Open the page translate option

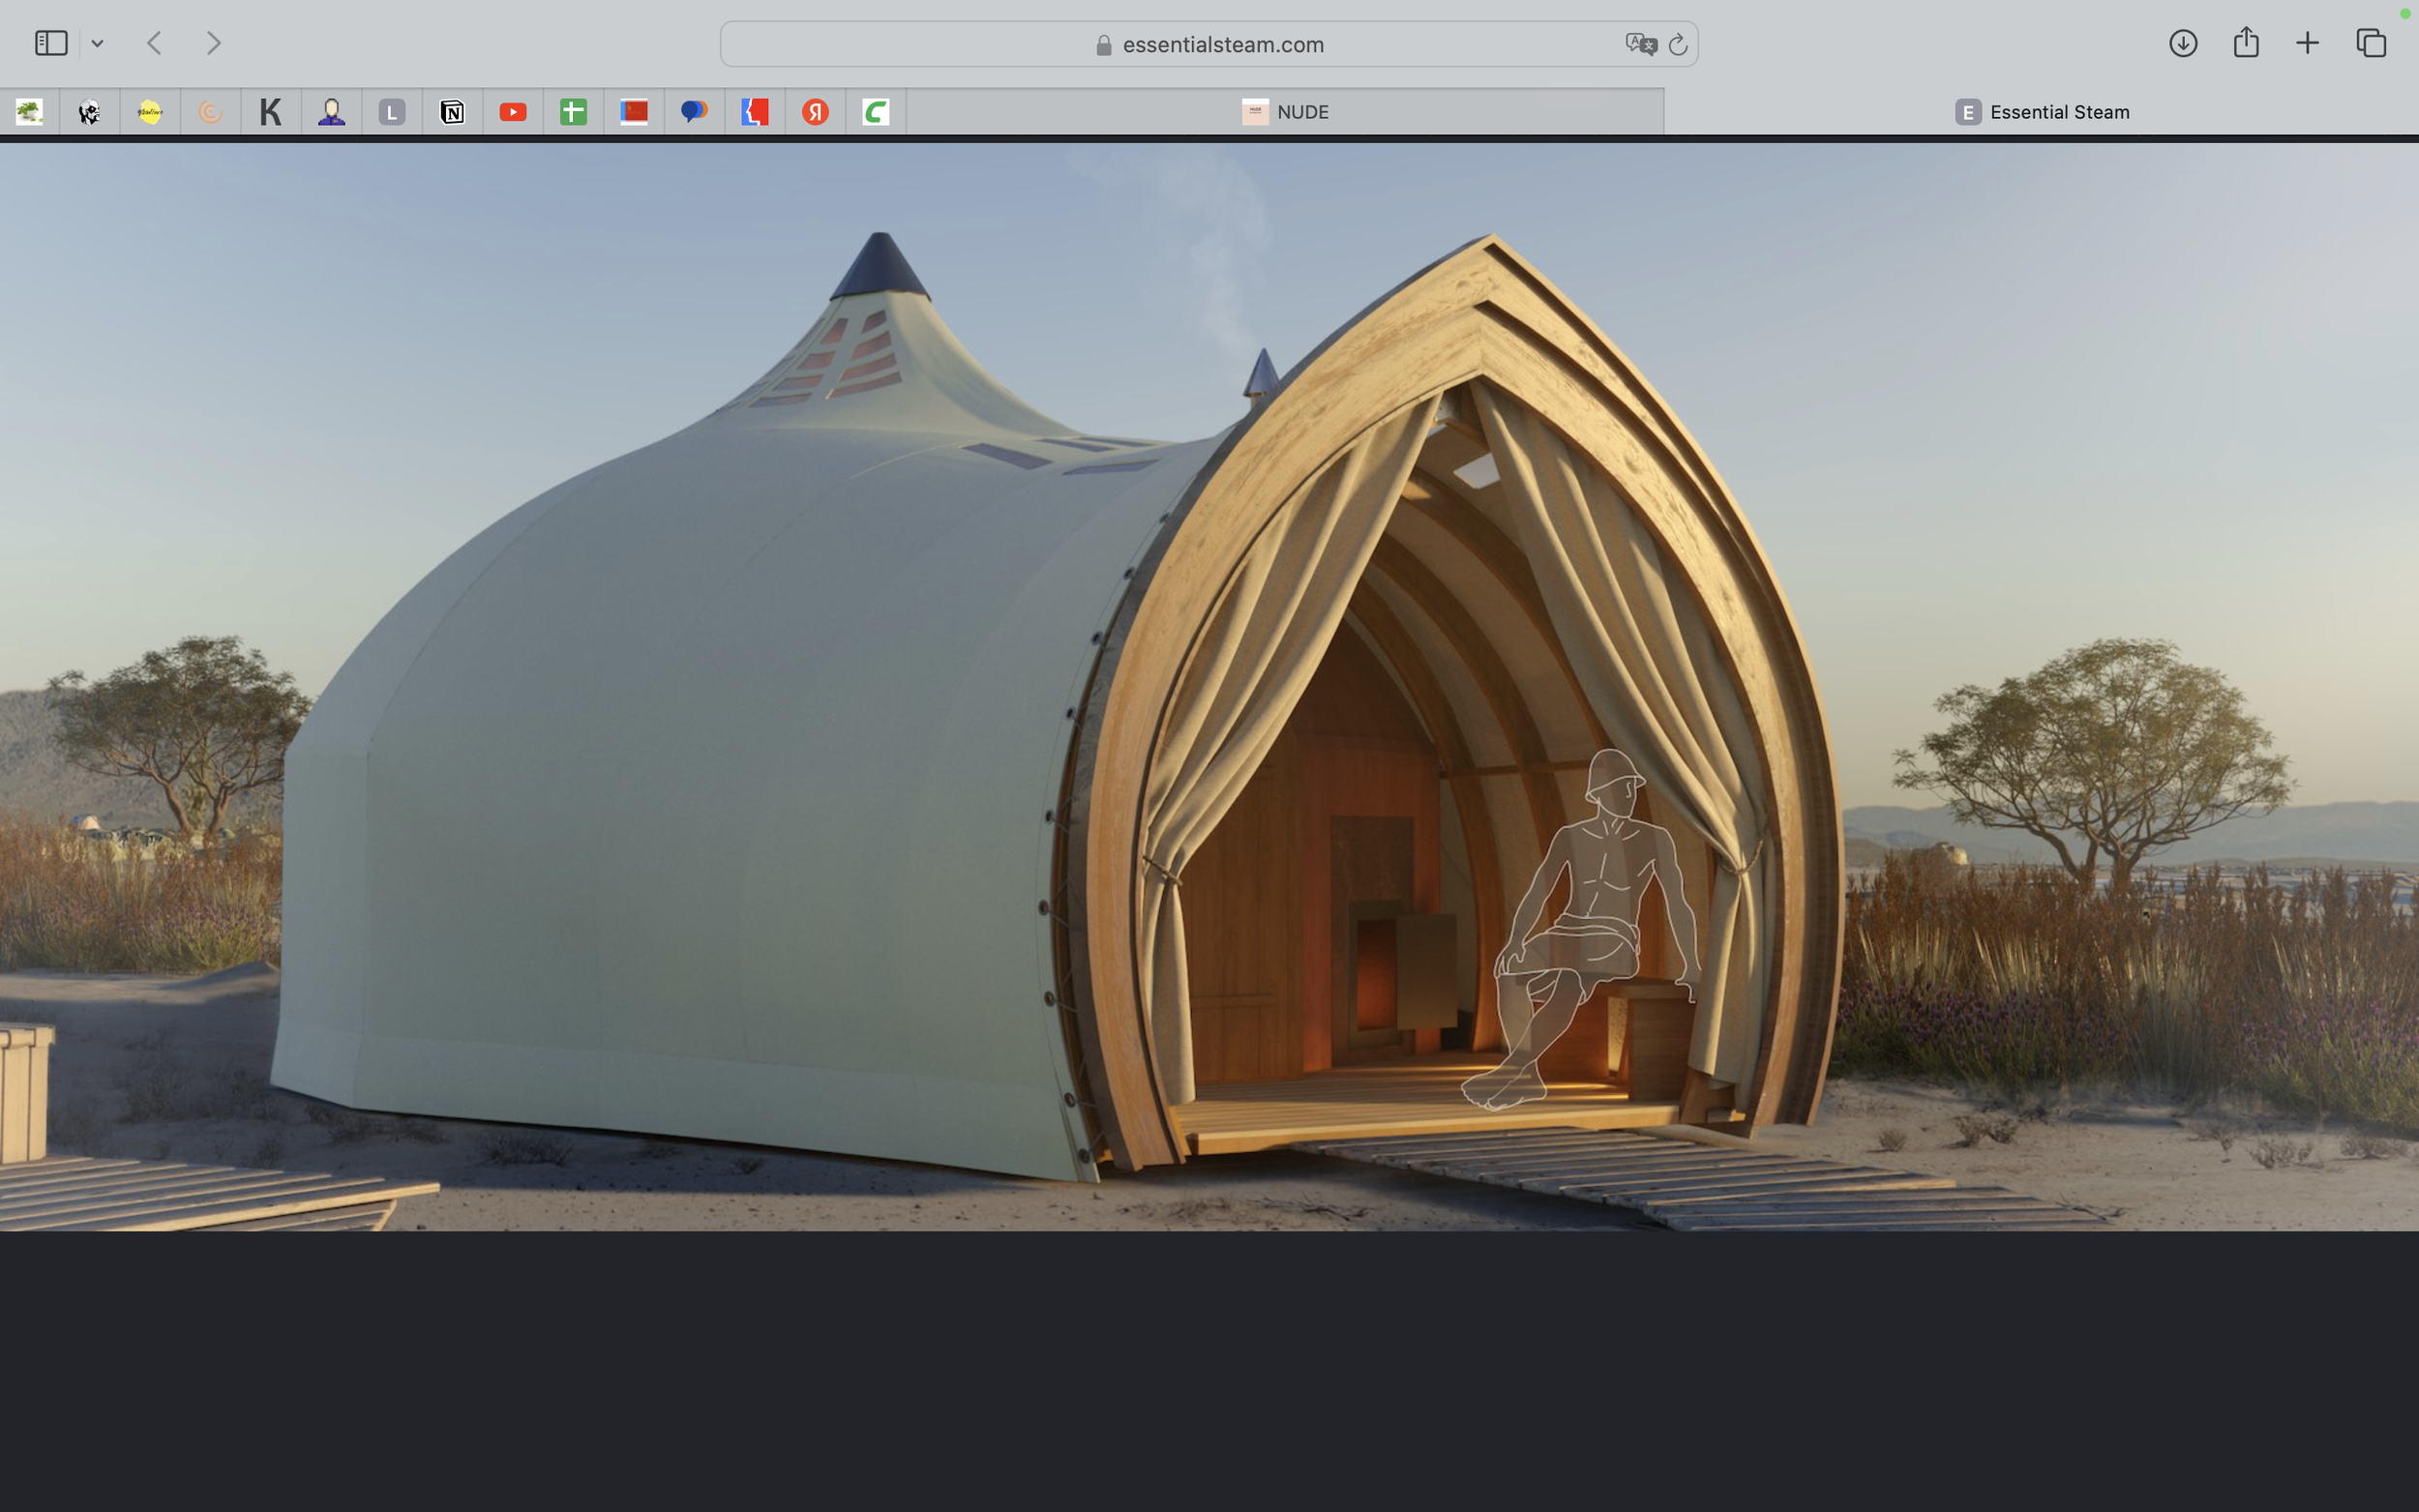point(1640,44)
